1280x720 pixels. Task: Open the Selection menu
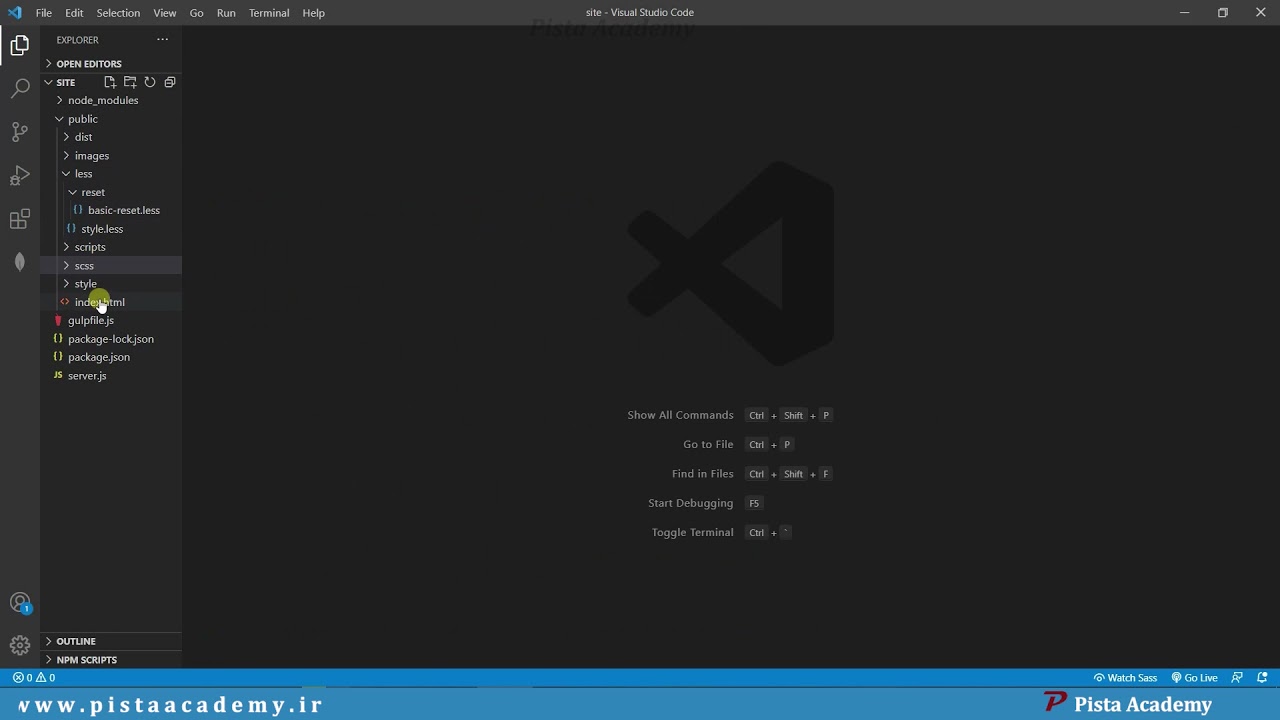click(118, 13)
